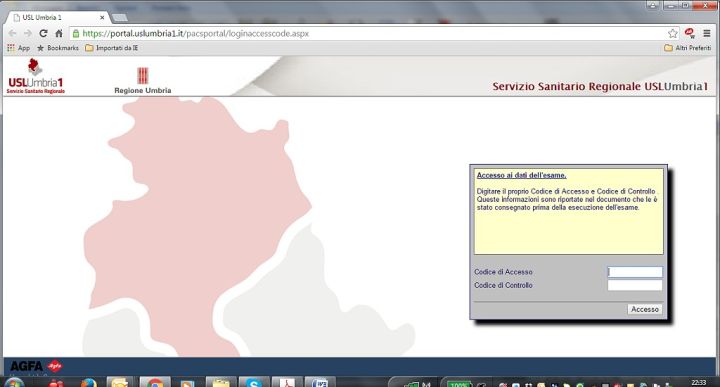Bookmark this page with the star icon
The height and width of the screenshot is (387, 720).
(673, 33)
